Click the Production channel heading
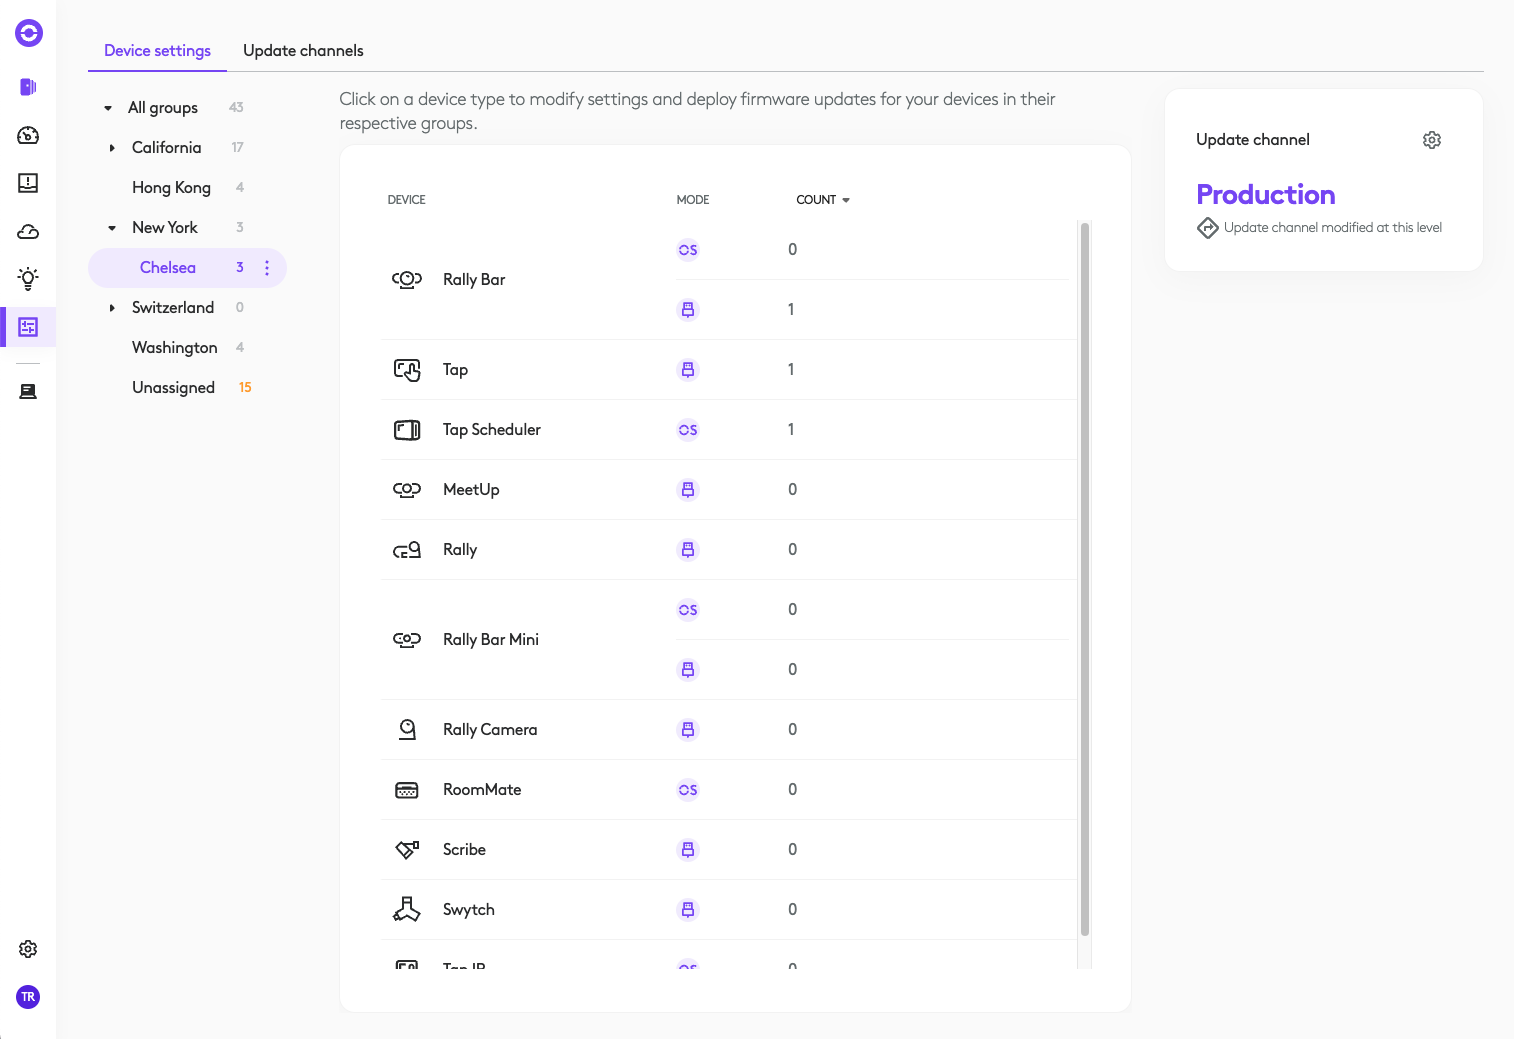The height and width of the screenshot is (1039, 1514). (x=1265, y=195)
